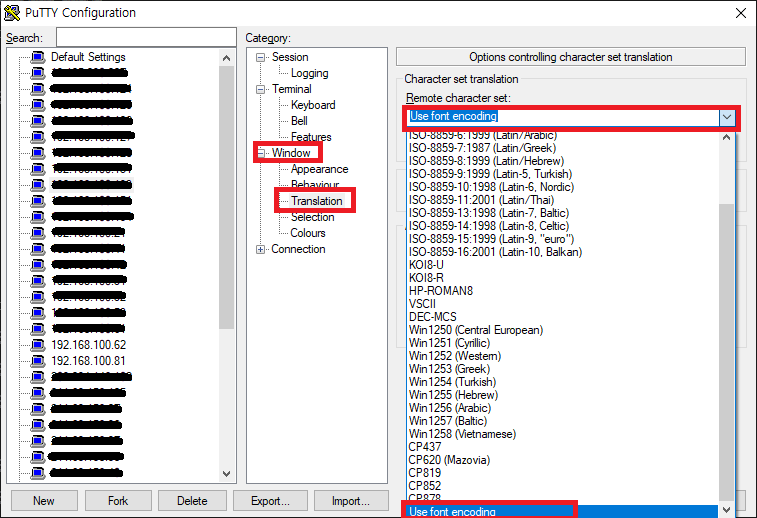Choose Win1258 (Vietnamese) option
Image resolution: width=757 pixels, height=518 pixels.
[463, 434]
